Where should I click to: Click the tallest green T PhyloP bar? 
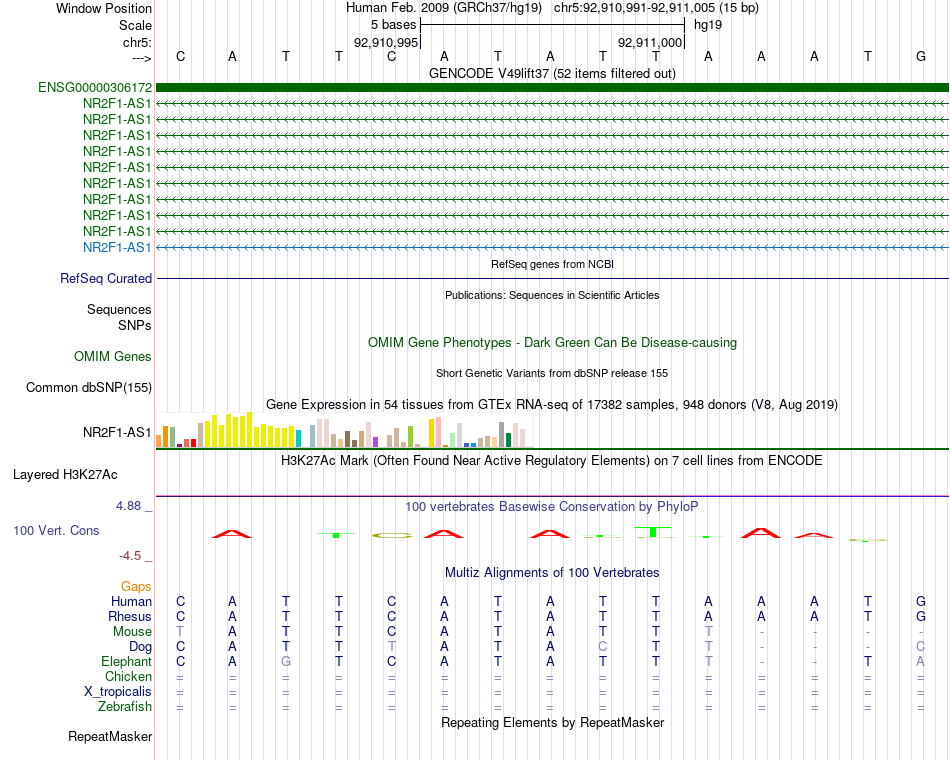653,532
